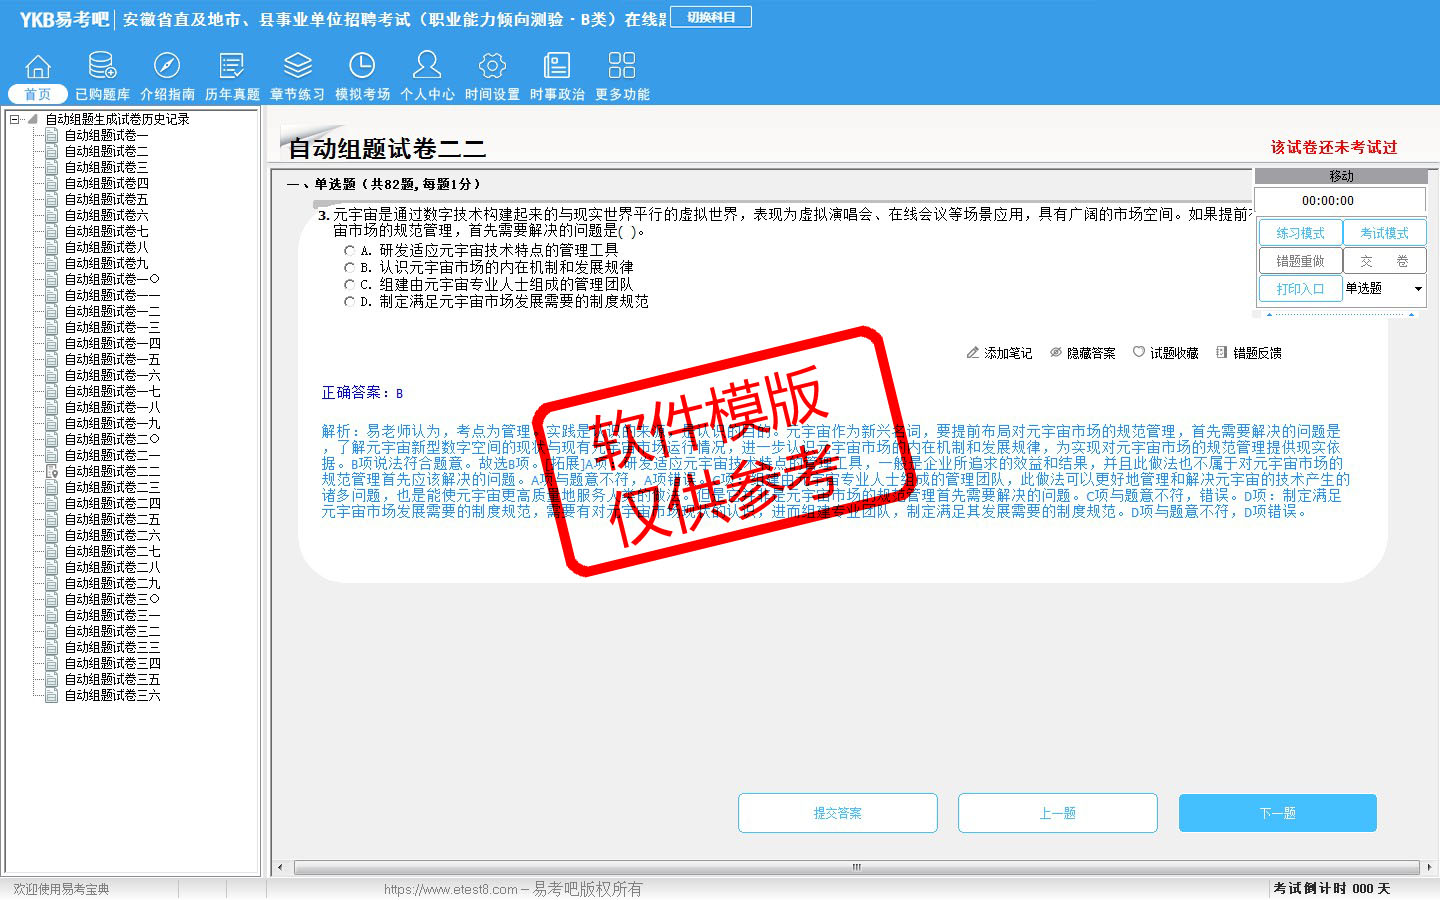Image resolution: width=1440 pixels, height=900 pixels.
Task: Switch to 考试模式 tab
Action: pos(1384,233)
